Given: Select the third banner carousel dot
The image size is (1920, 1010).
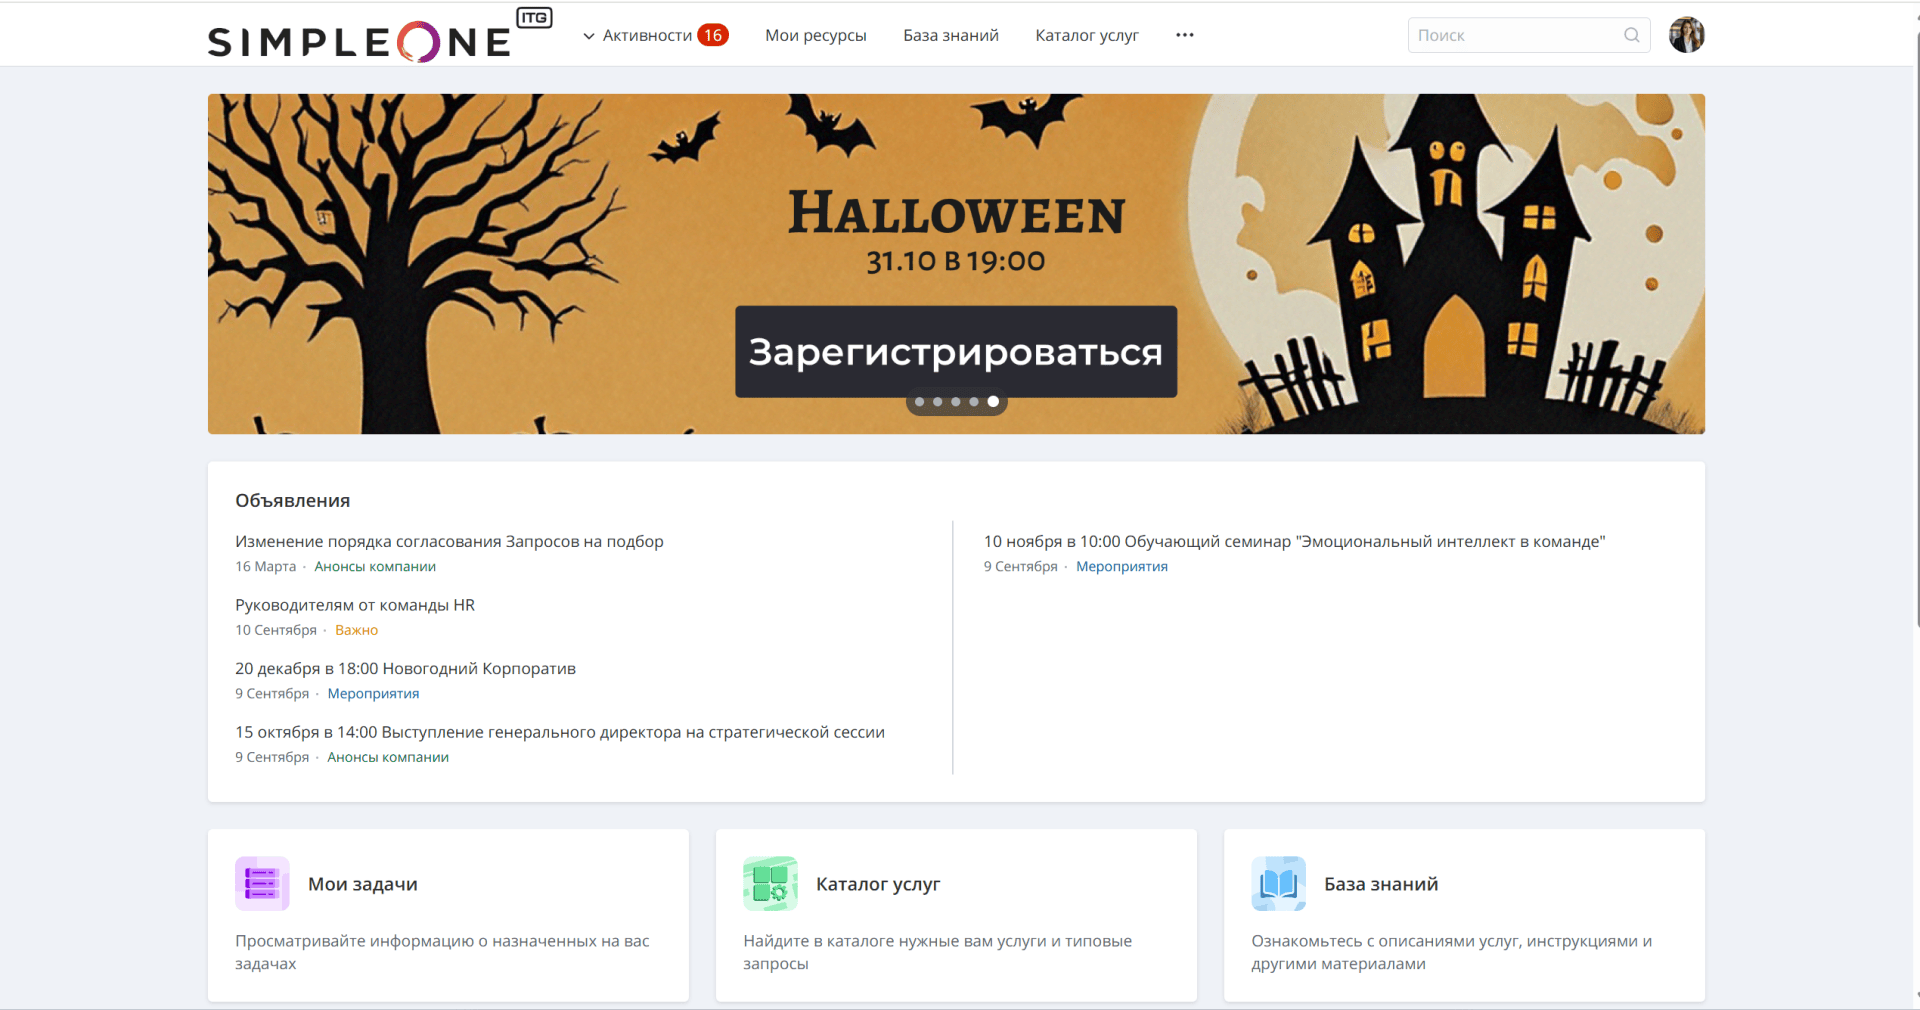Looking at the screenshot, I should [x=956, y=402].
